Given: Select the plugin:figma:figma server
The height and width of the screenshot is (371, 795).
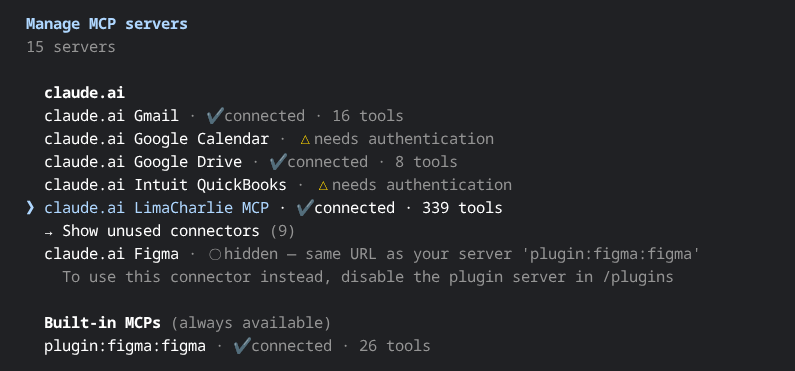Looking at the screenshot, I should point(237,346).
